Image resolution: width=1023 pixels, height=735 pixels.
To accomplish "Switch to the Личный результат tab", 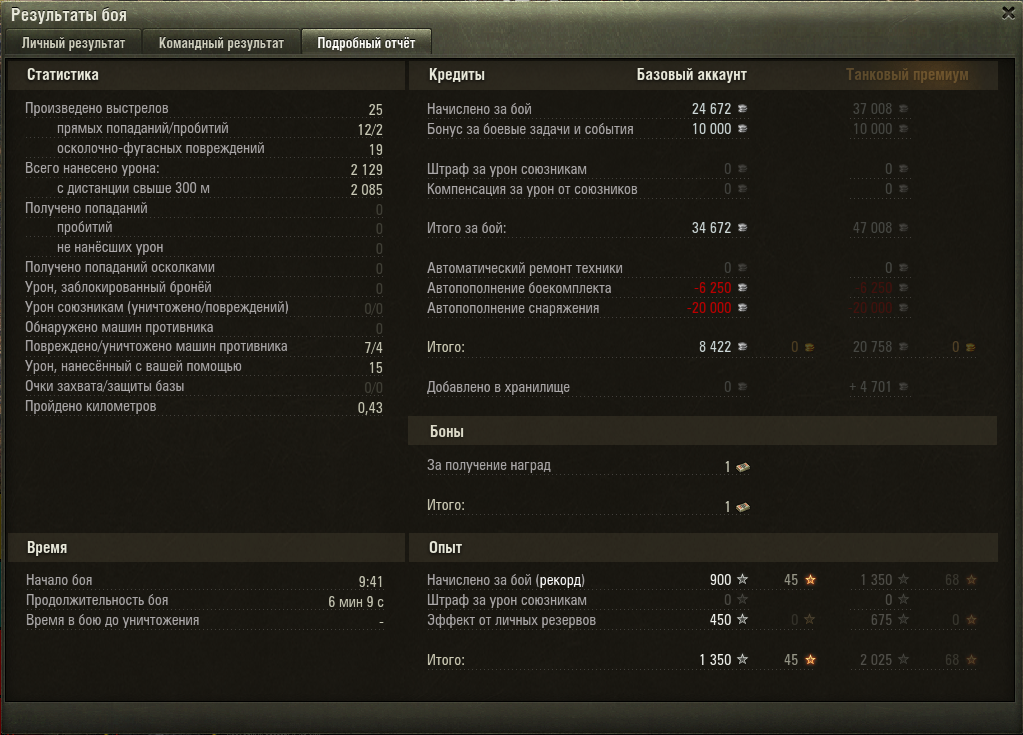I will point(73,43).
